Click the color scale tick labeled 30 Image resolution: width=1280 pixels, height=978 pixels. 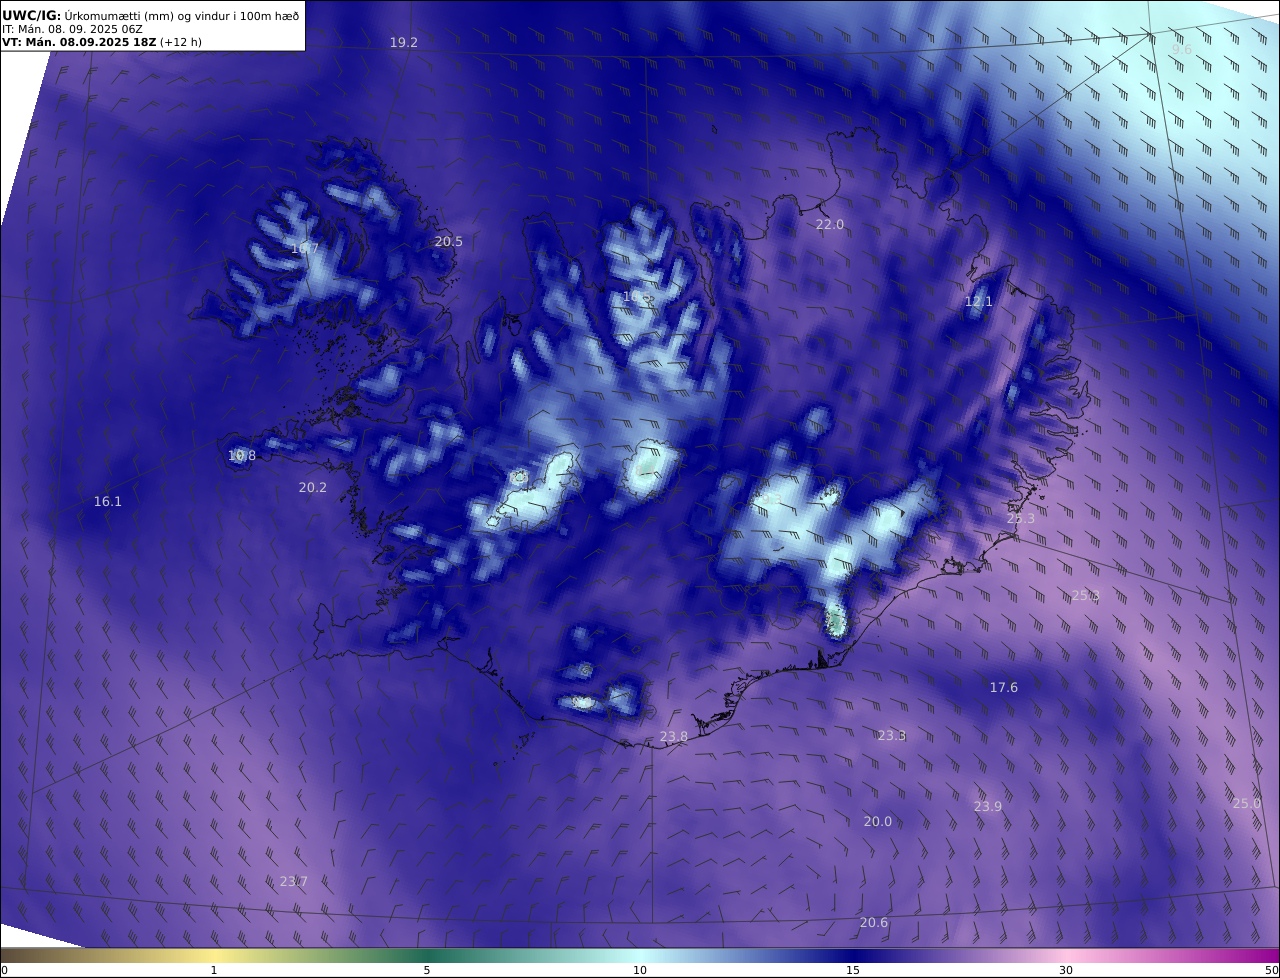click(x=1066, y=970)
